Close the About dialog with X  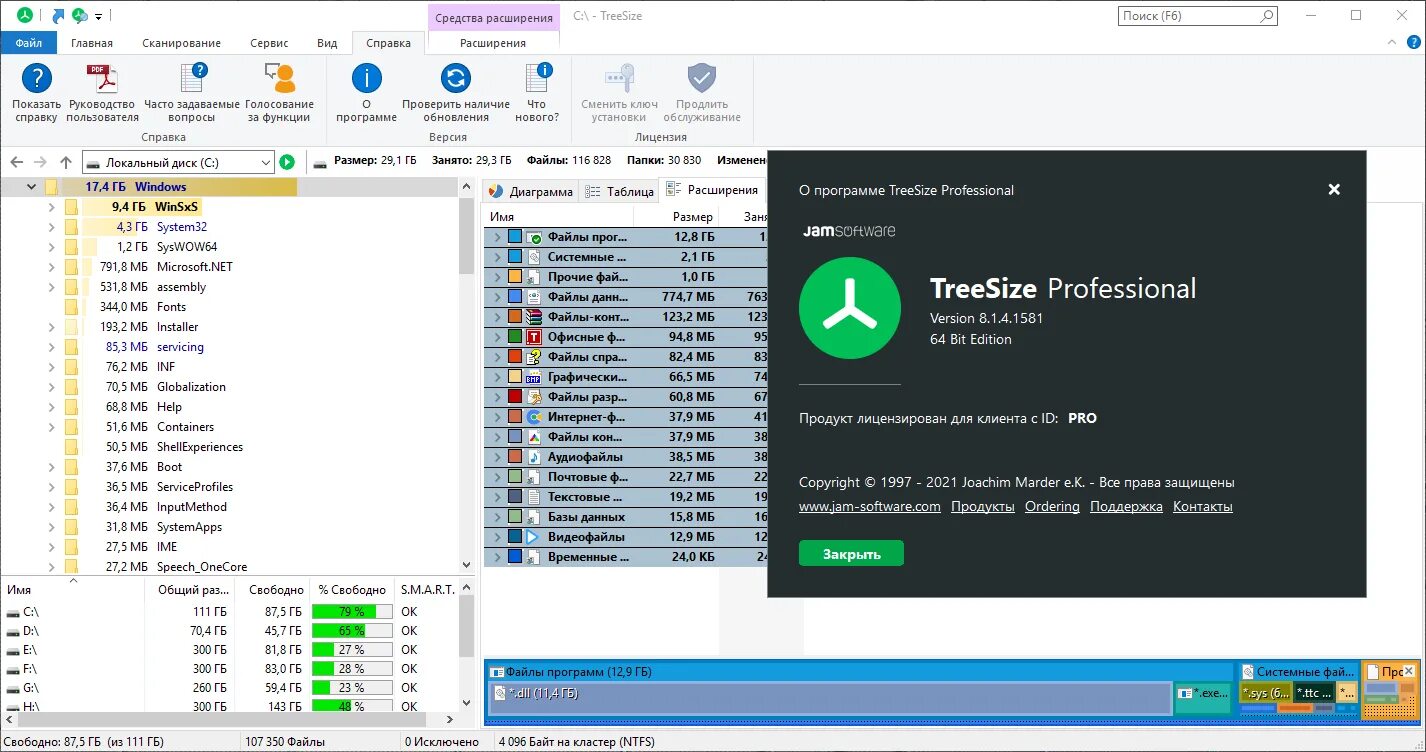click(x=1334, y=189)
